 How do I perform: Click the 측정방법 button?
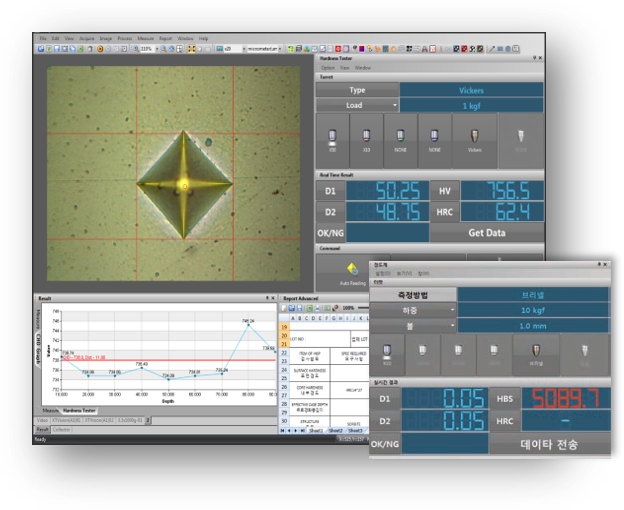tap(413, 295)
